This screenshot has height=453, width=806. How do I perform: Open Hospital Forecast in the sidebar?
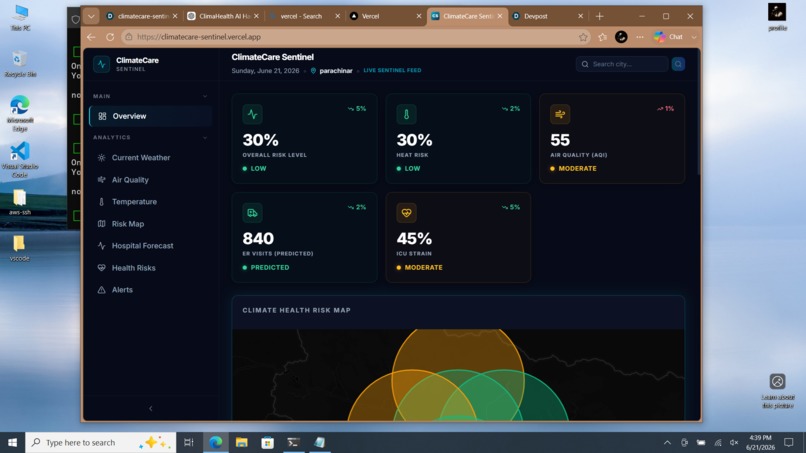pyautogui.click(x=142, y=246)
